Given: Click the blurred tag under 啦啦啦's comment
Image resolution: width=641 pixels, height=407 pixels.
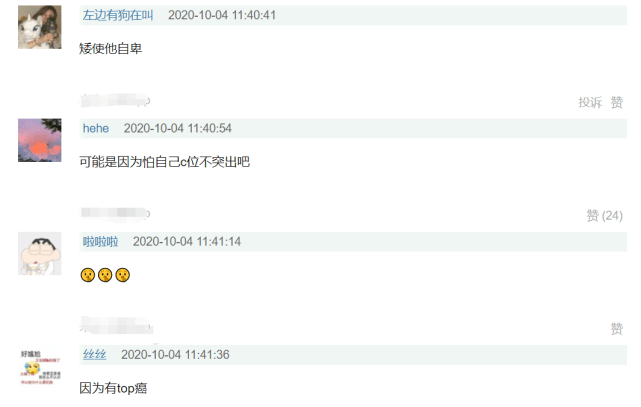Looking at the screenshot, I should click(x=116, y=326).
